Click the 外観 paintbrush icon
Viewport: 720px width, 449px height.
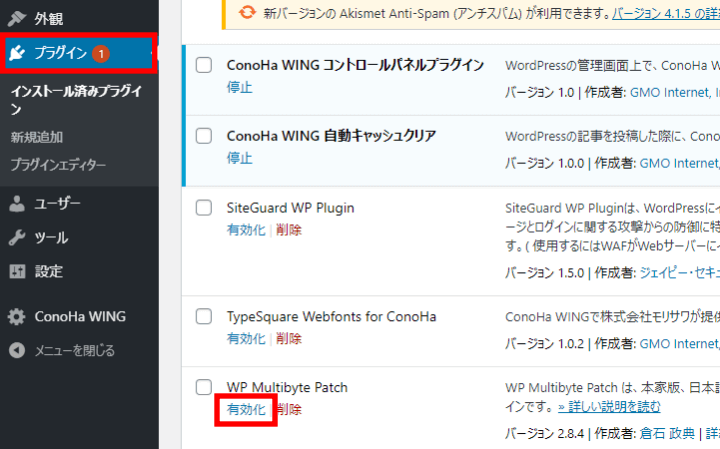click(17, 18)
